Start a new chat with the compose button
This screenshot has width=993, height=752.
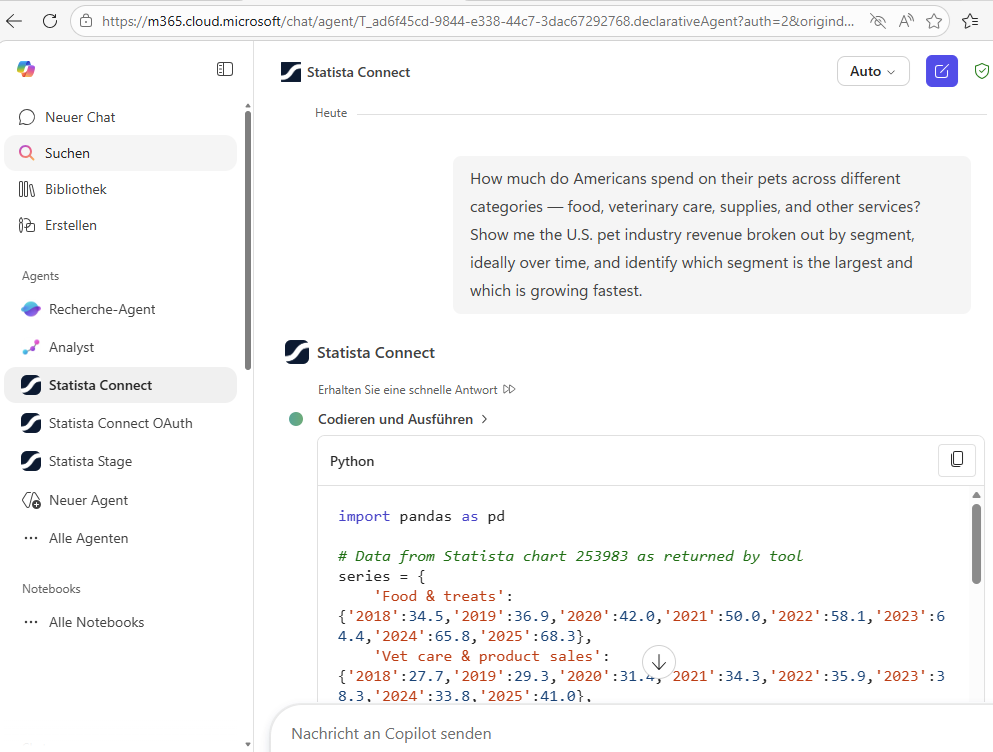coord(942,71)
